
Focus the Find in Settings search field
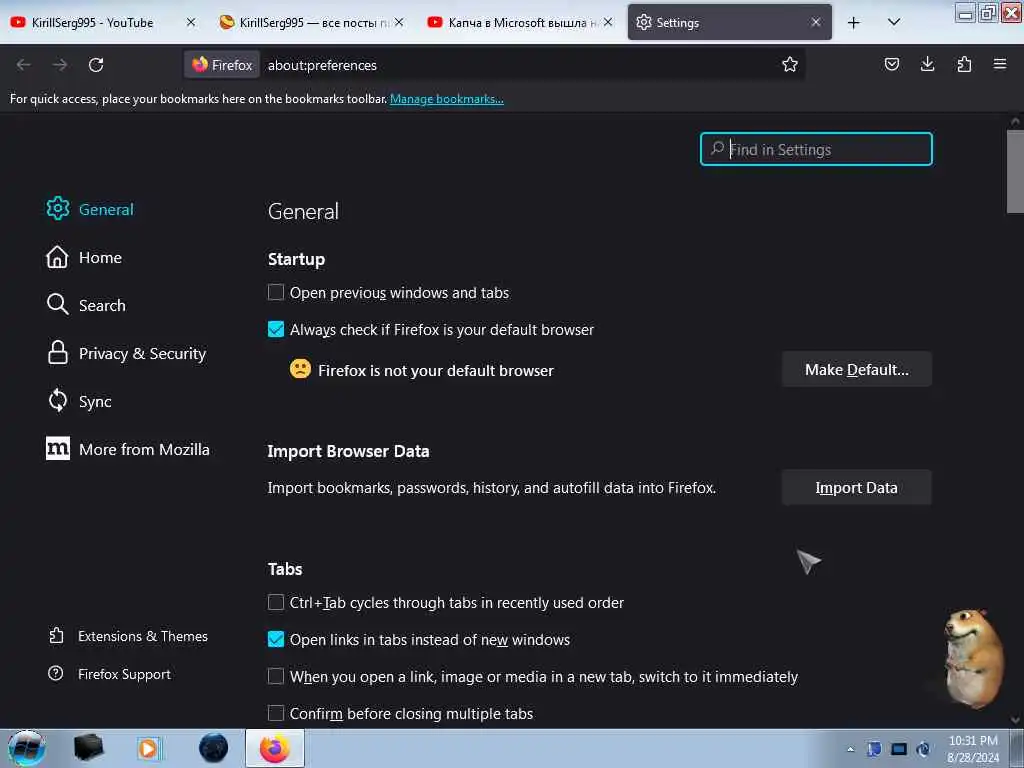[x=816, y=149]
